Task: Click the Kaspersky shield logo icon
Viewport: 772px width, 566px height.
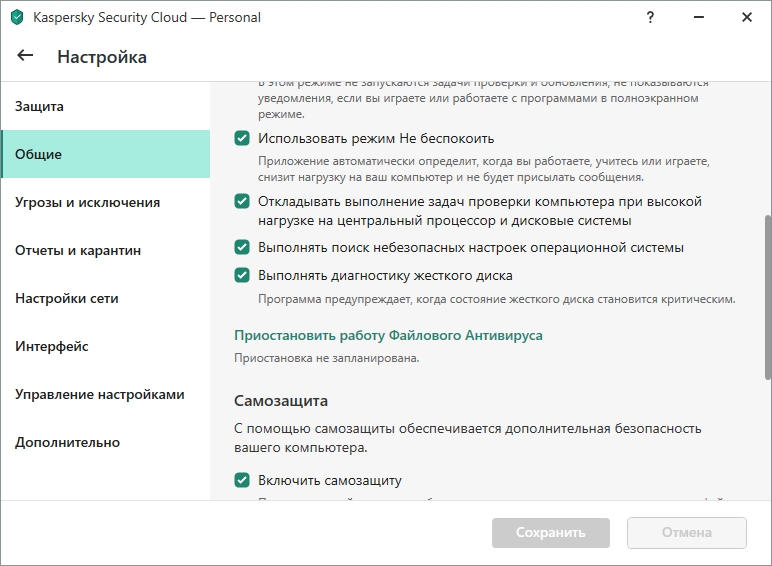Action: point(17,17)
